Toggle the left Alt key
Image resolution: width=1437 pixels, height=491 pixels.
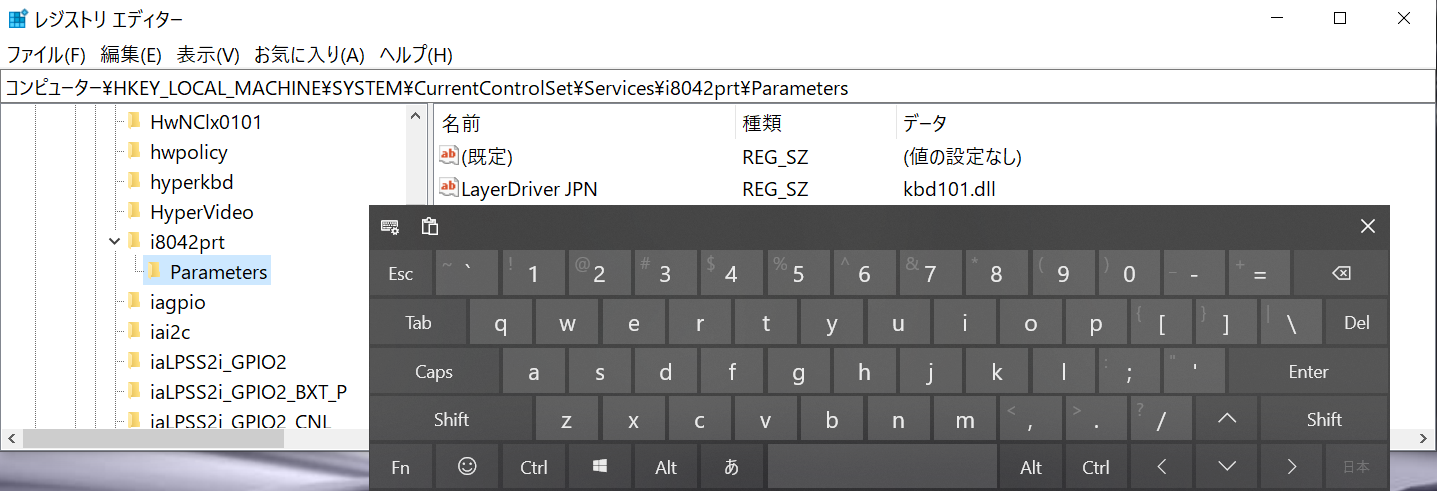[666, 467]
